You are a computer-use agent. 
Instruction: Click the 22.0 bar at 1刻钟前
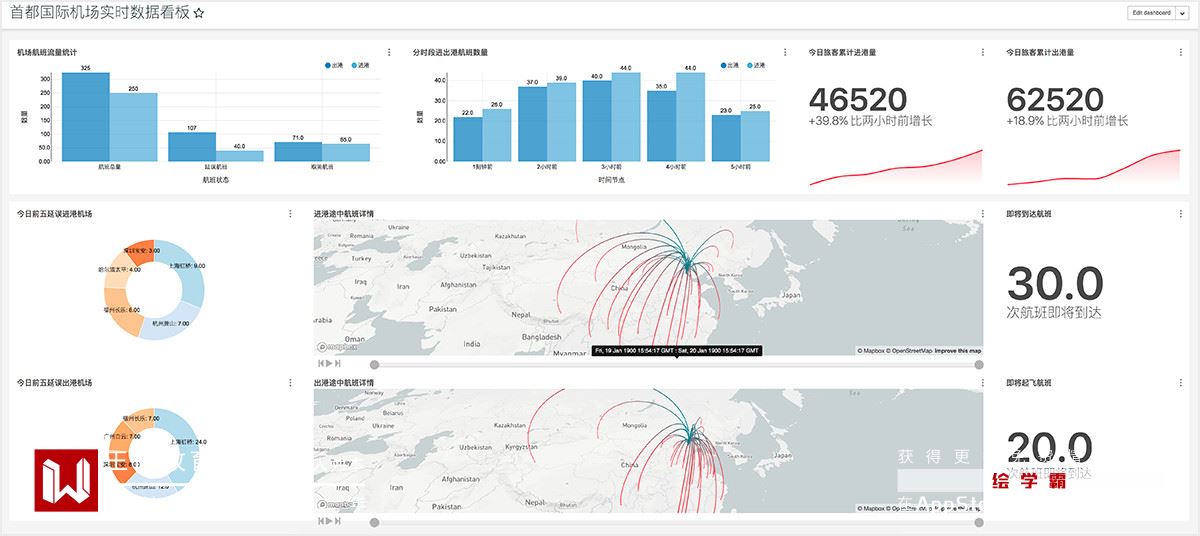click(468, 139)
